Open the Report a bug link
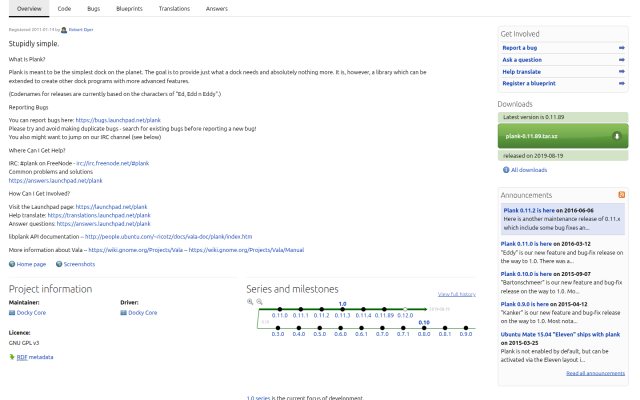640x400 pixels. click(x=520, y=48)
